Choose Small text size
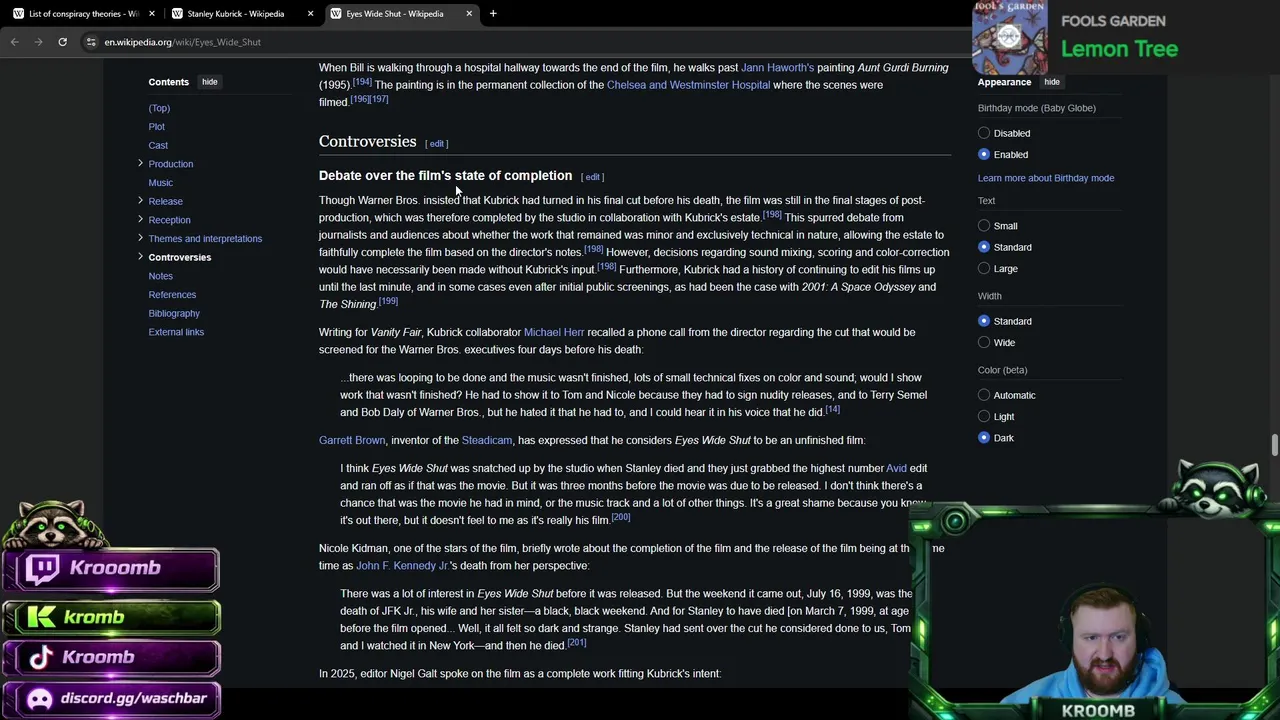The image size is (1280, 720). (x=984, y=226)
